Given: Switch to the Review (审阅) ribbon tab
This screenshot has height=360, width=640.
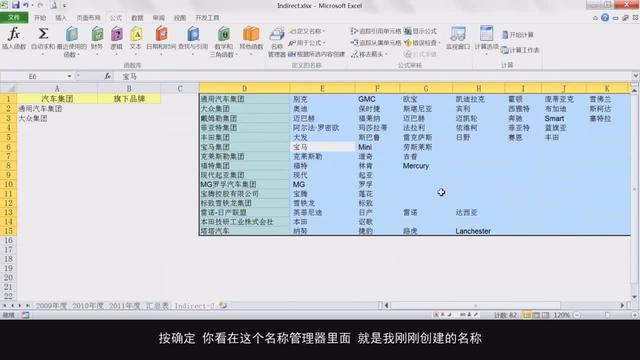Looking at the screenshot, I should tap(158, 18).
